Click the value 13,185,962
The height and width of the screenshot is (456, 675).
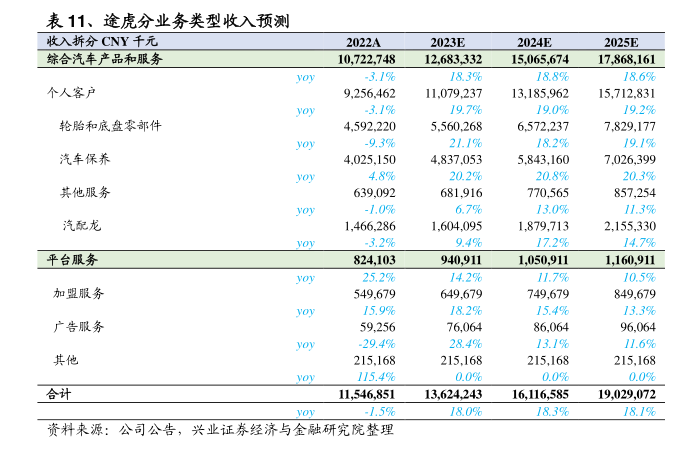point(540,93)
